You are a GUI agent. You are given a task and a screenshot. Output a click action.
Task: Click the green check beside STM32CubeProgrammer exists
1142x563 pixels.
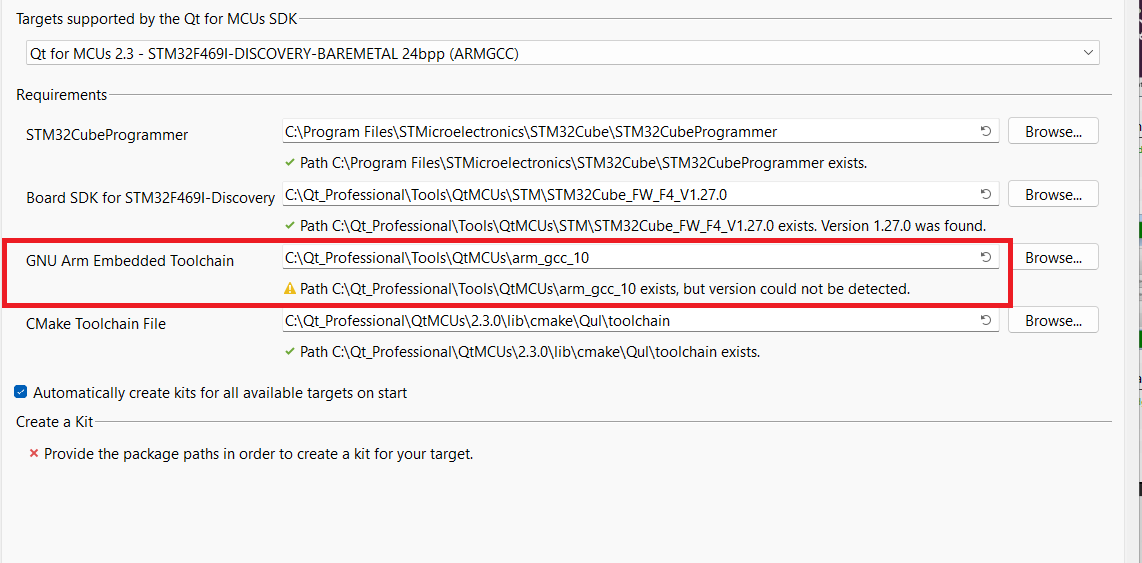click(x=290, y=162)
